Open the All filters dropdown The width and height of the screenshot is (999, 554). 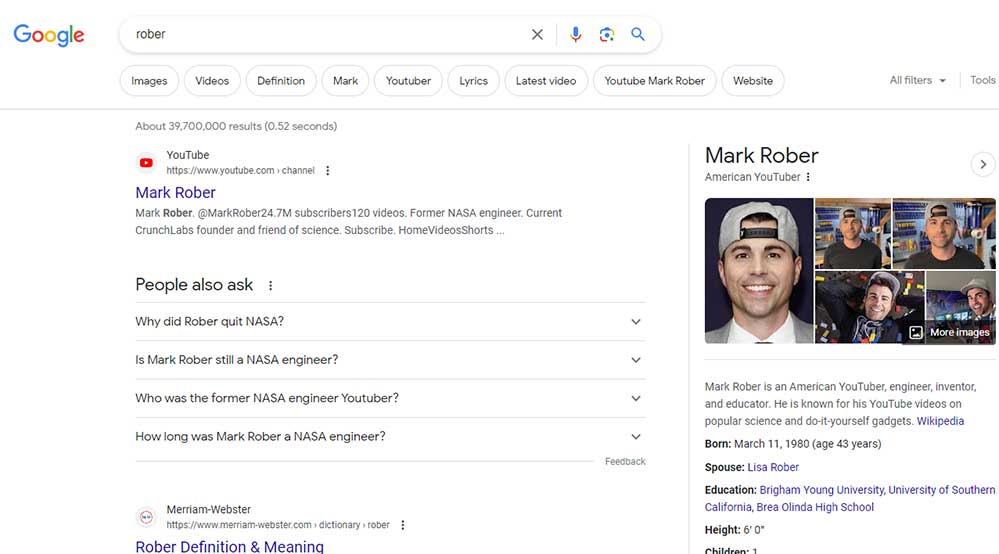click(917, 80)
